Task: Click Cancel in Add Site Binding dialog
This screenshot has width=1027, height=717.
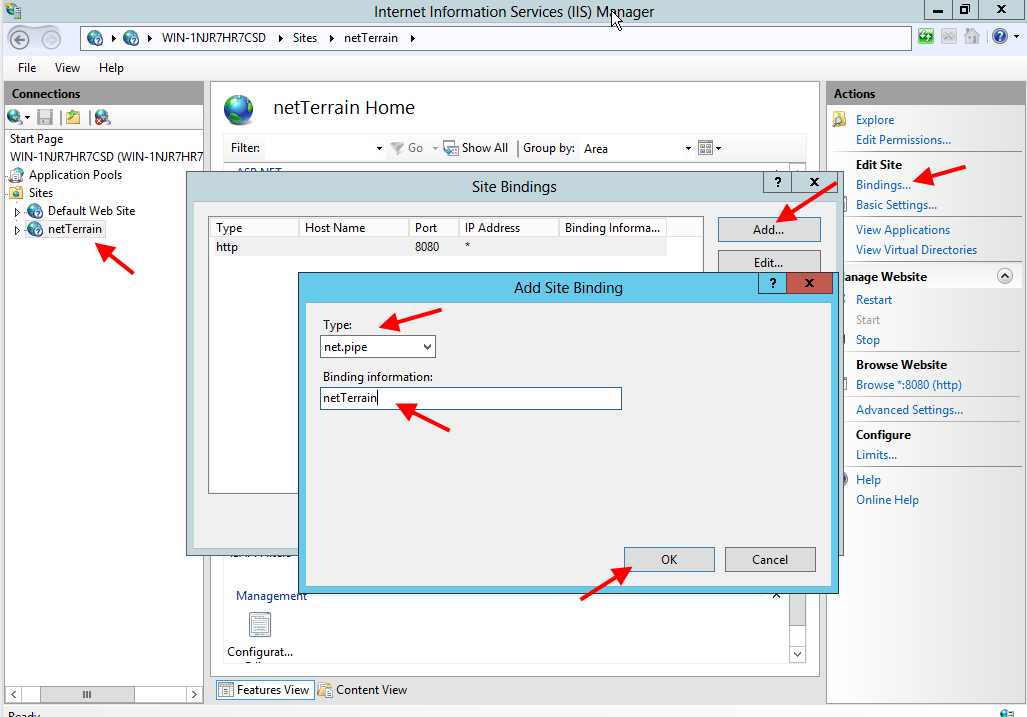Action: 769,559
